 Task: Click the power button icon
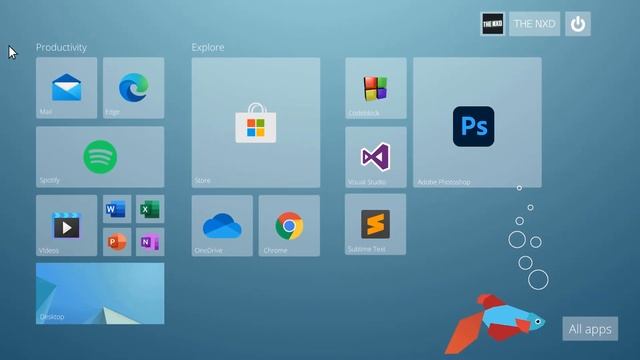pyautogui.click(x=578, y=24)
